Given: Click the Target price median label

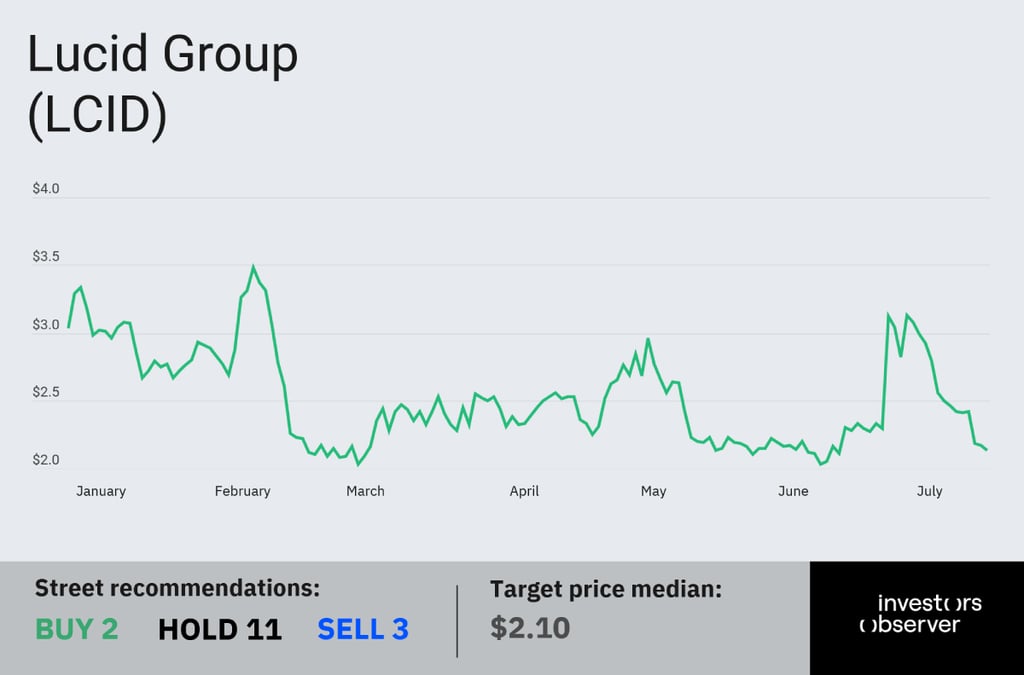Looking at the screenshot, I should pyautogui.click(x=606, y=589).
